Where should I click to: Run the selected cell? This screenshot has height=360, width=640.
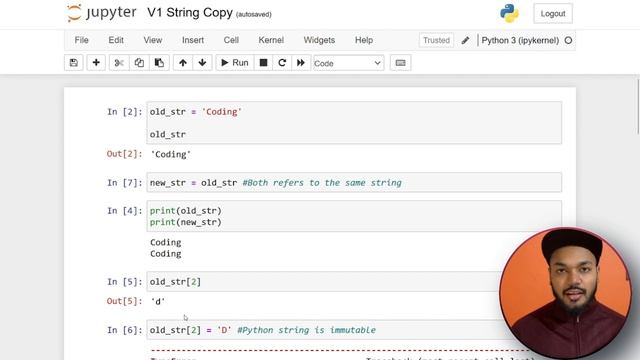(x=235, y=63)
